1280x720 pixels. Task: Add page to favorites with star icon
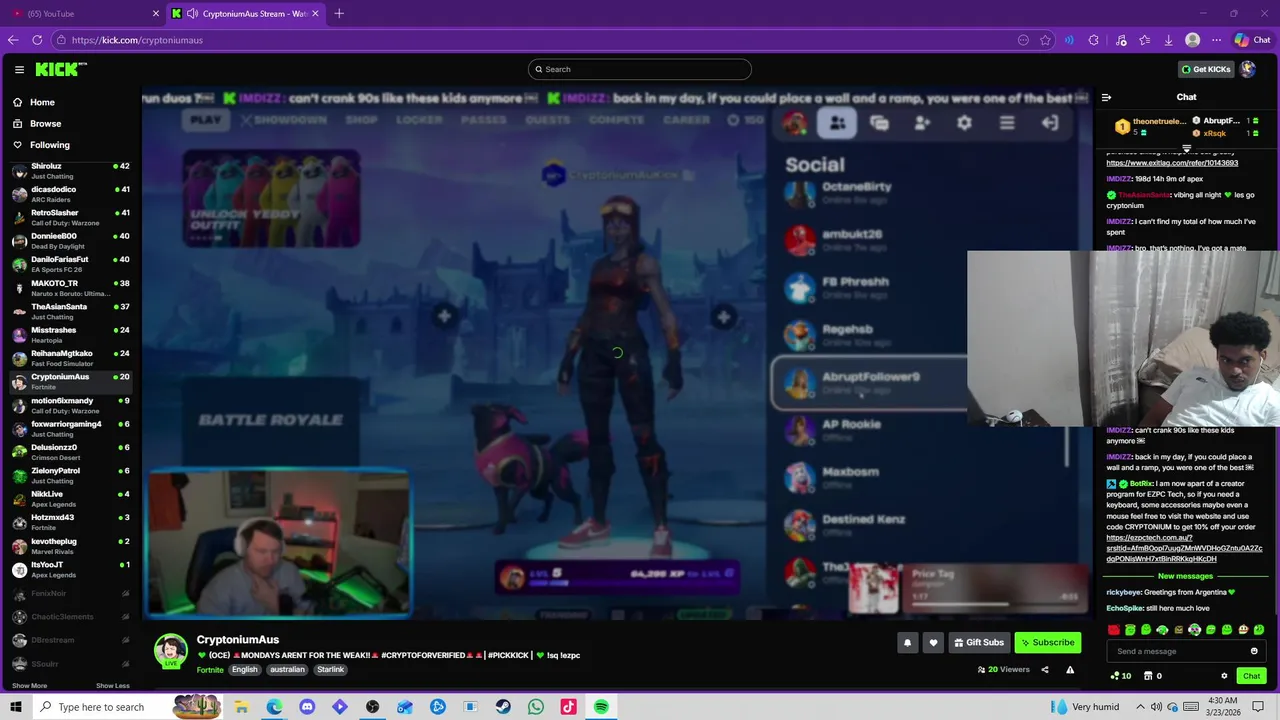[1045, 40]
